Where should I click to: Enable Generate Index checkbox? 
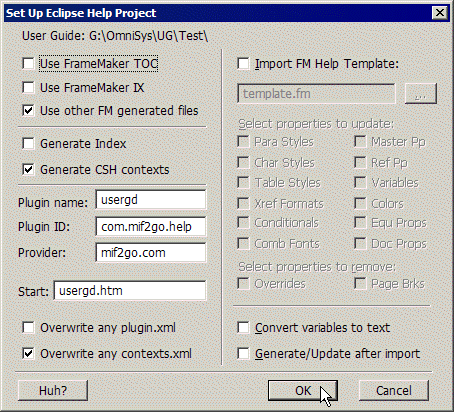coord(28,144)
